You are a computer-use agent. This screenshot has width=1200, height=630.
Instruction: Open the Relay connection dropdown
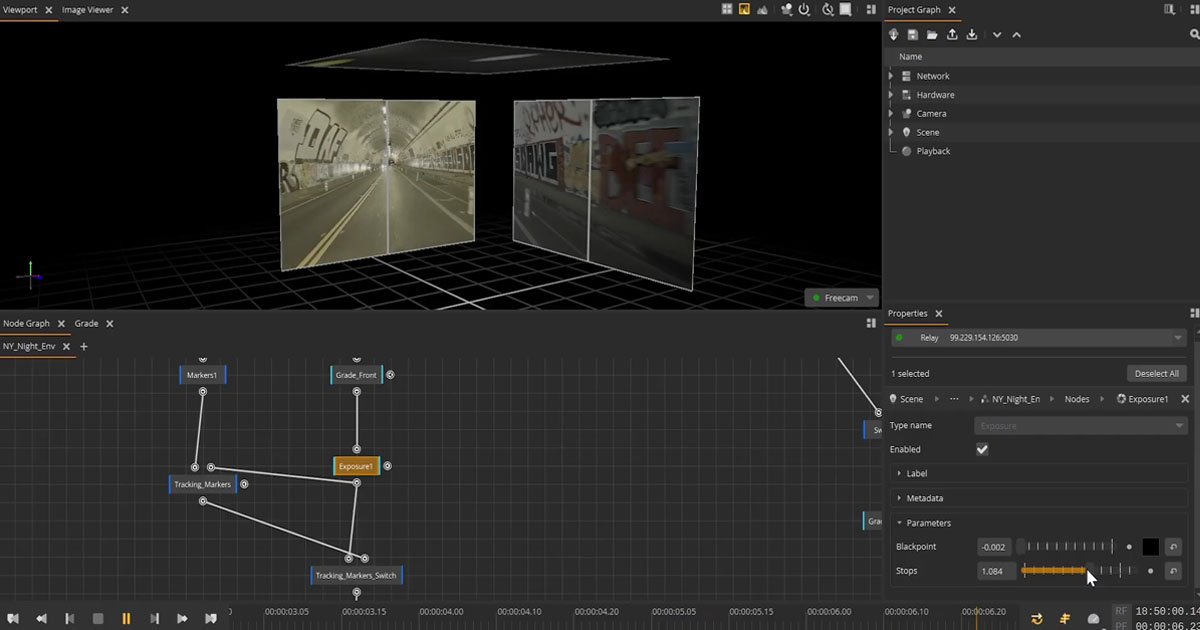(x=1037, y=338)
